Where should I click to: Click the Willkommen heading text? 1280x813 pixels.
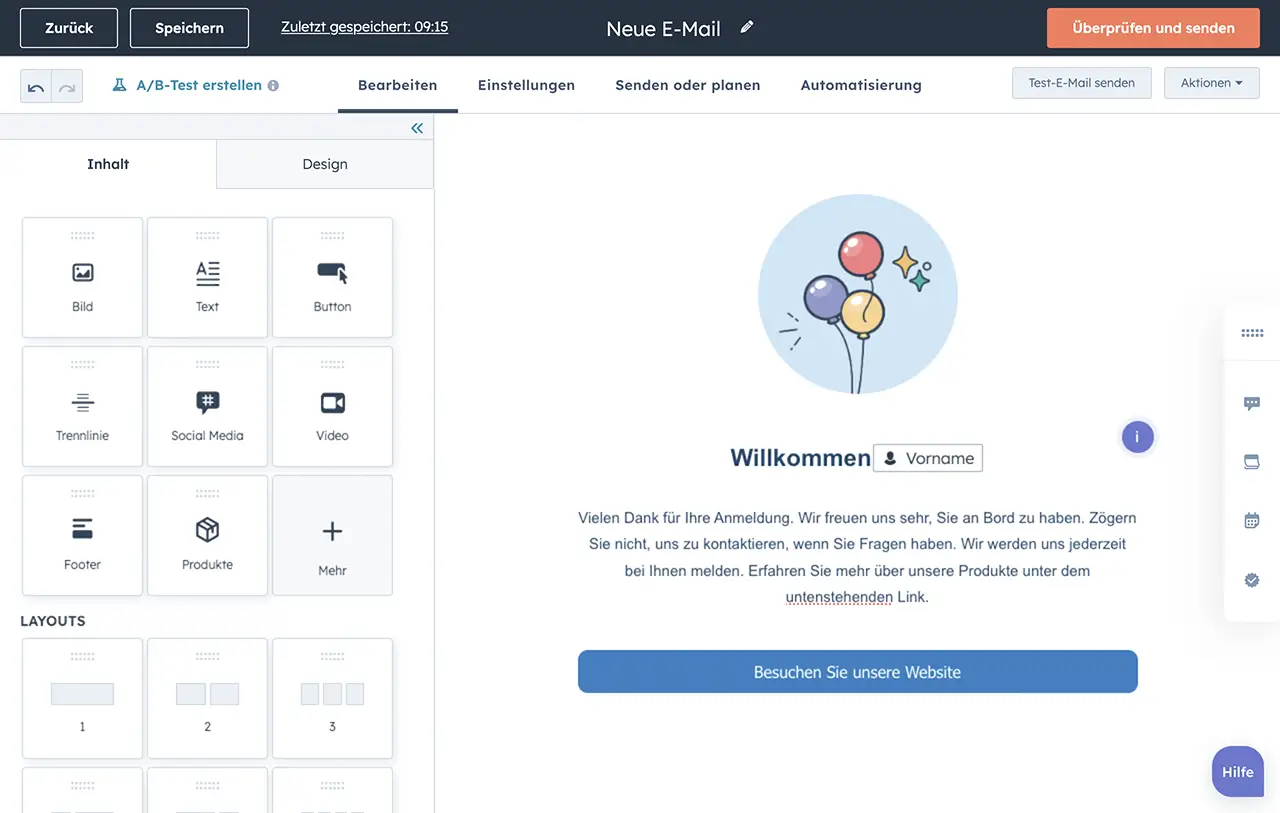[800, 458]
